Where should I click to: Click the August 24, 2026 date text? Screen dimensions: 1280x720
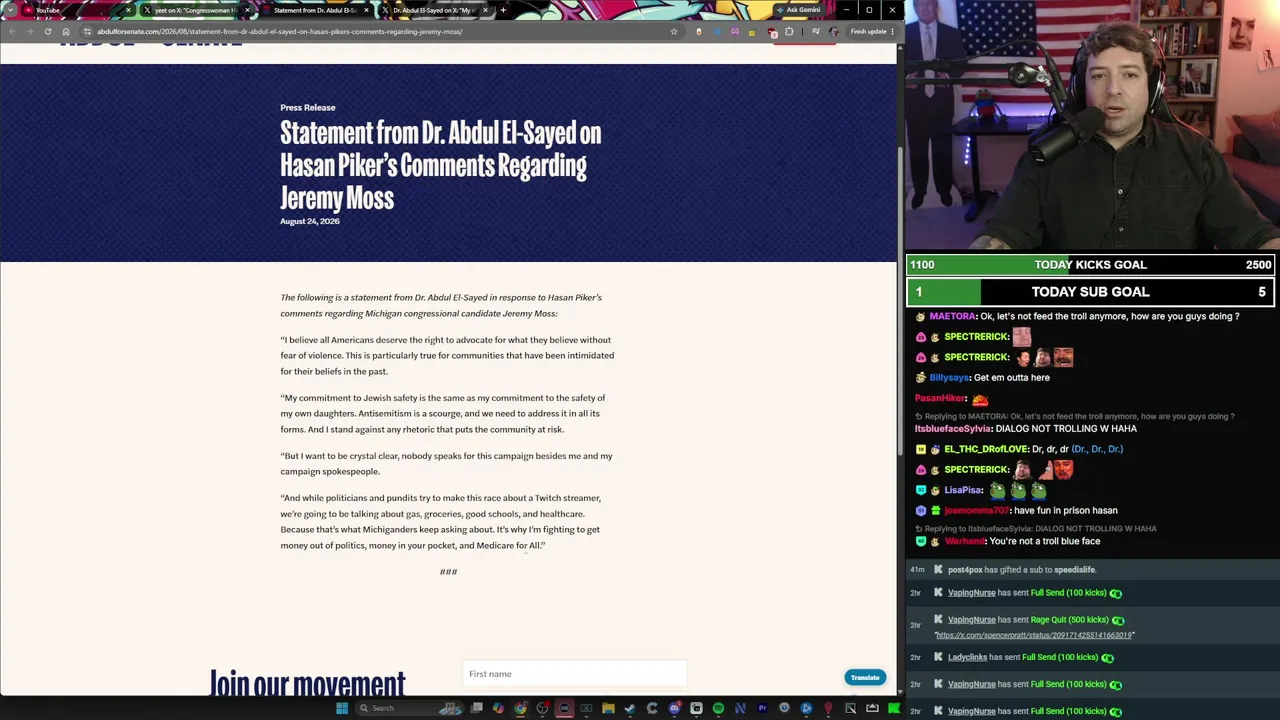[310, 221]
